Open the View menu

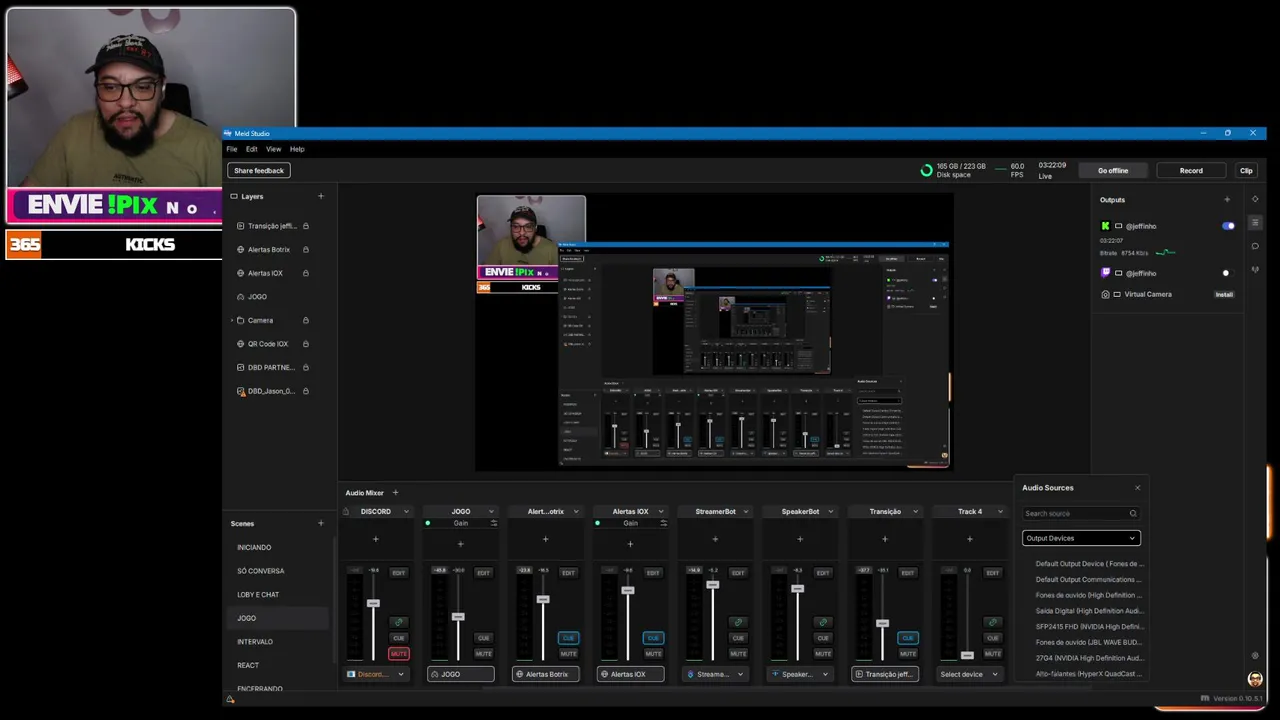[x=273, y=149]
